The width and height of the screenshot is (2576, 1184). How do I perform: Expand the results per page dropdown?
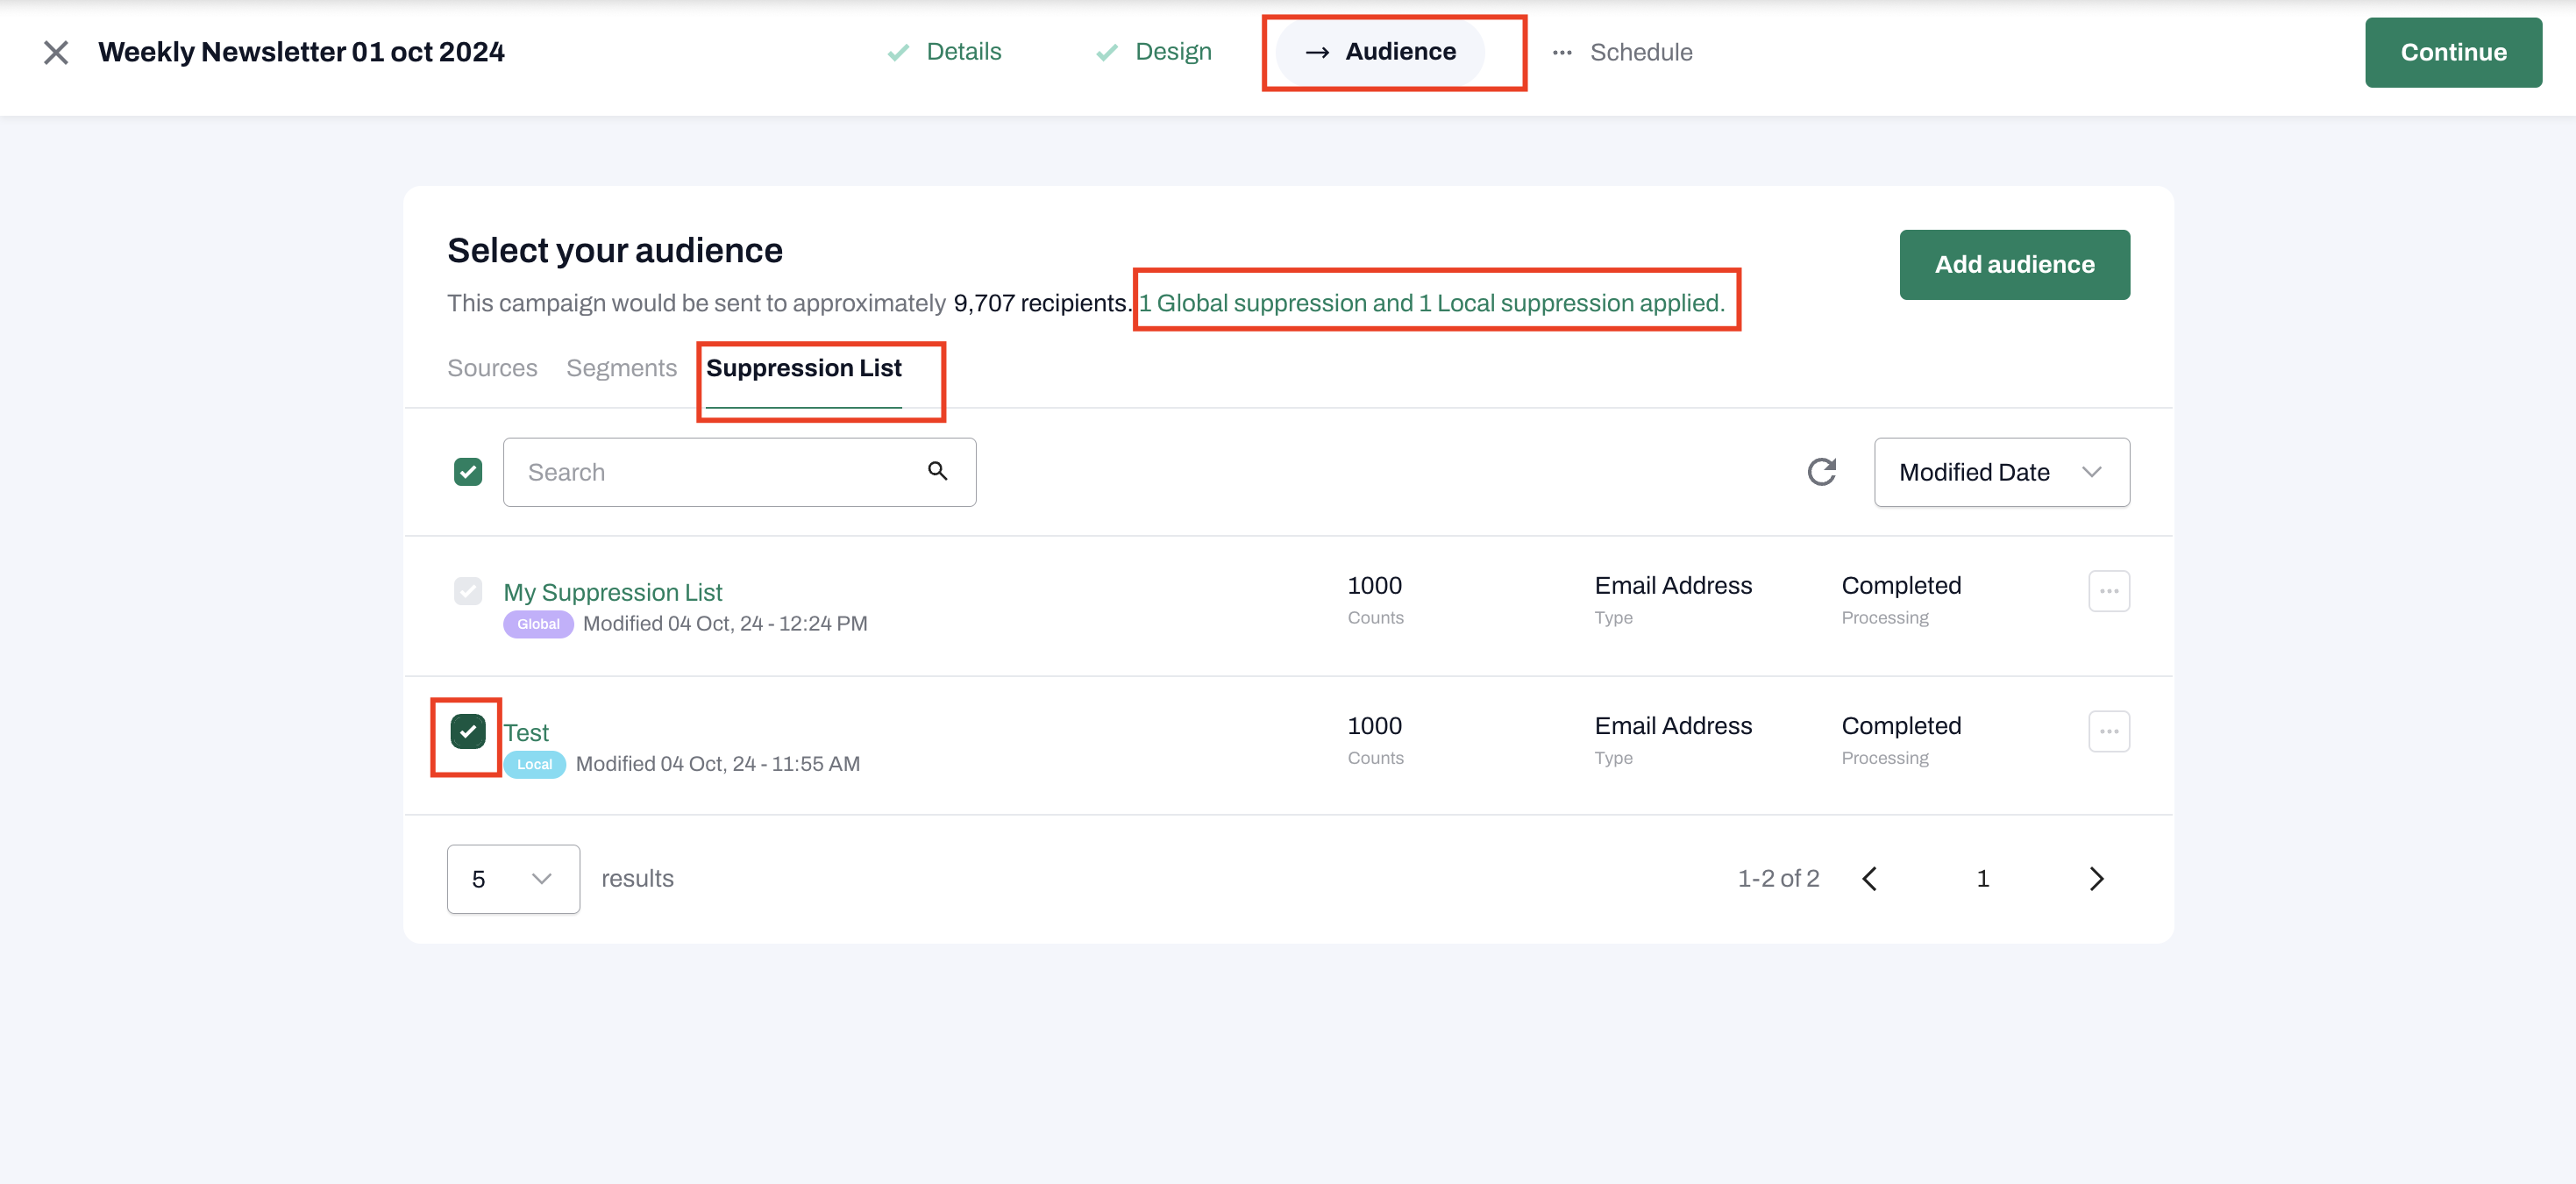[513, 878]
